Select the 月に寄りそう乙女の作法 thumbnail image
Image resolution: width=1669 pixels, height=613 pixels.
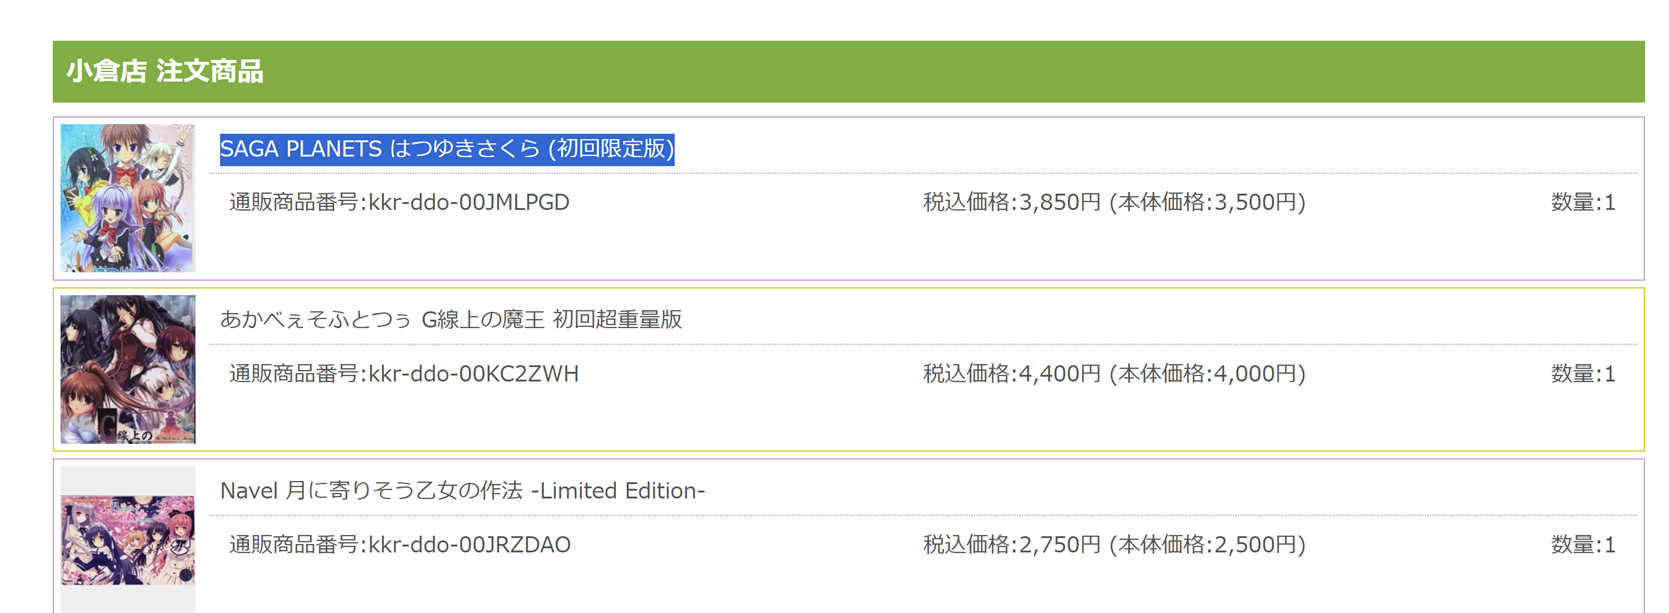[x=128, y=540]
